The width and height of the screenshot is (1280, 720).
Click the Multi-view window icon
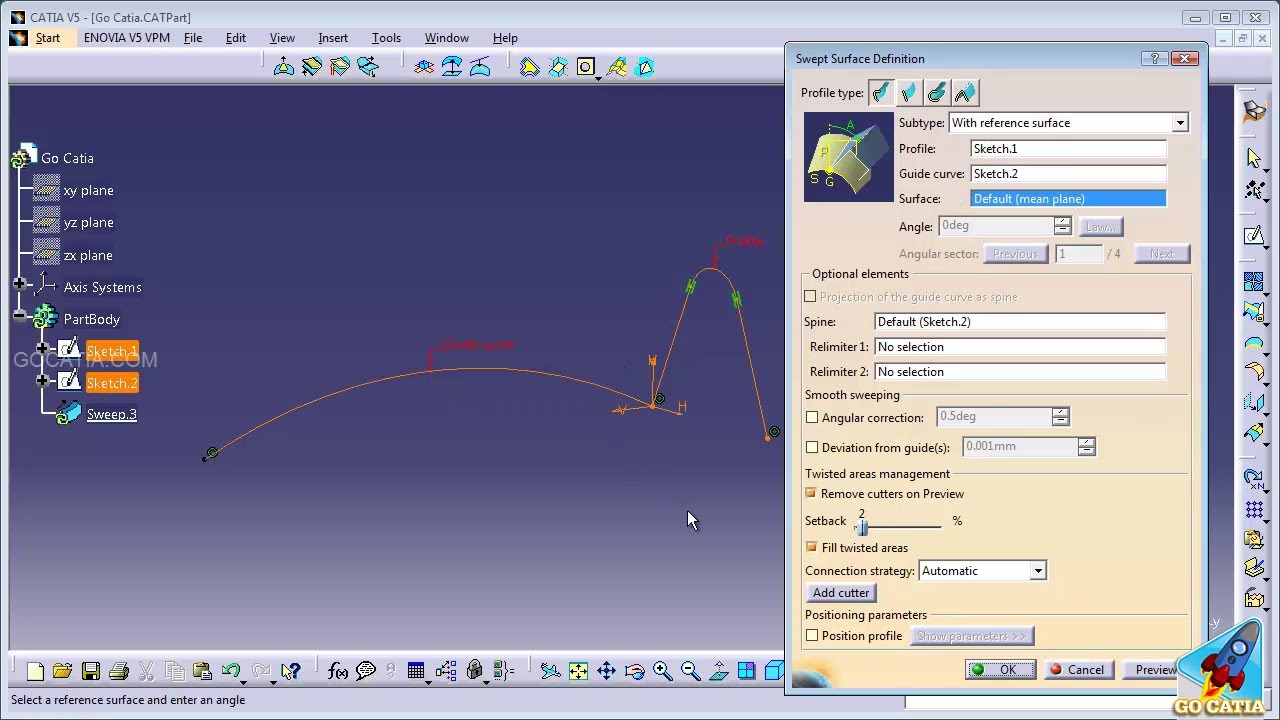coord(746,671)
